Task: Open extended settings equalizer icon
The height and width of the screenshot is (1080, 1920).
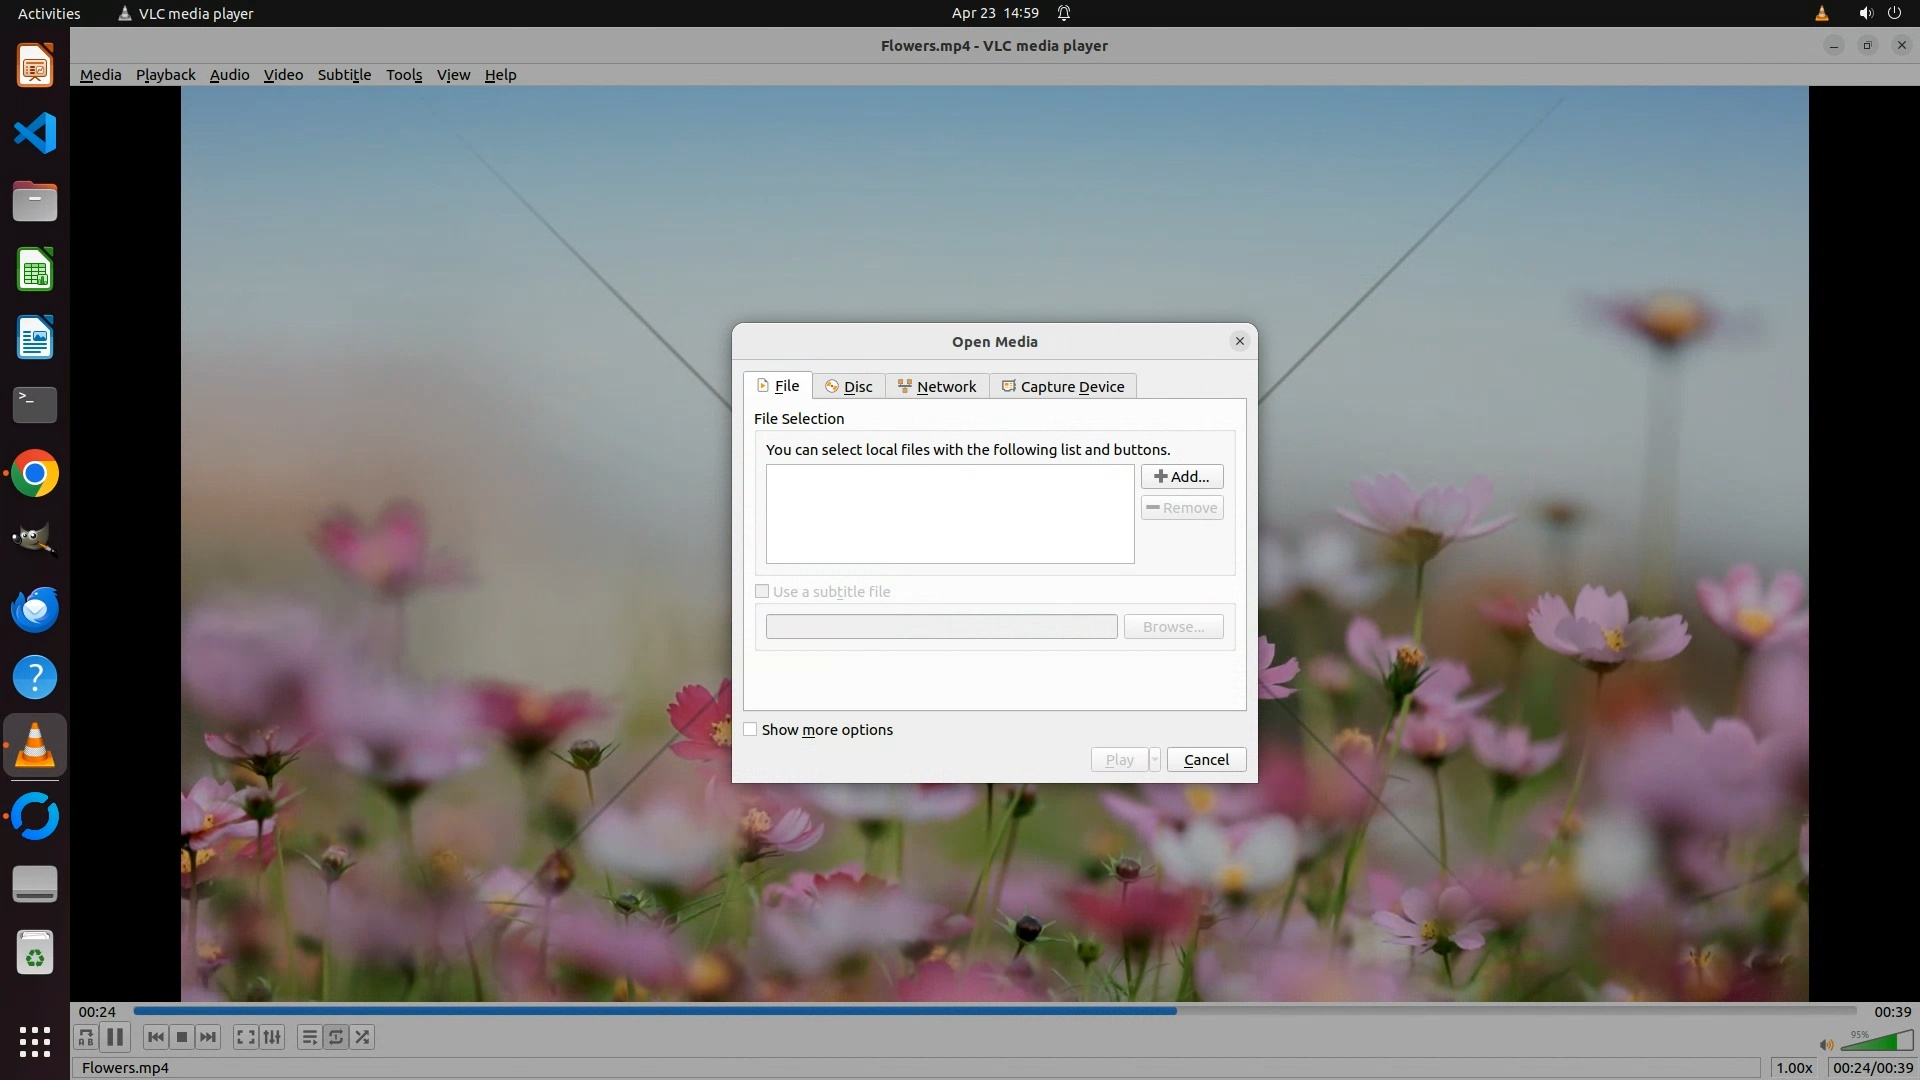Action: pyautogui.click(x=272, y=1037)
